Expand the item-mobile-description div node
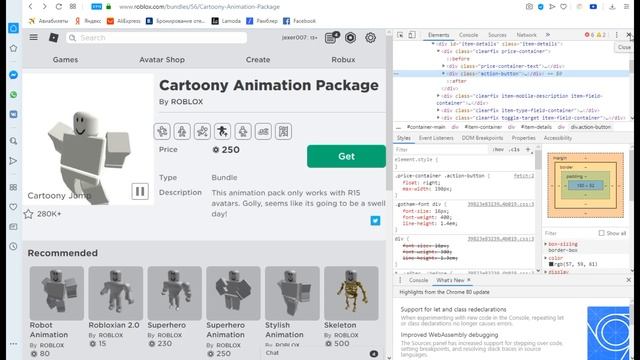Image resolution: width=640 pixels, height=360 pixels. pos(438,96)
